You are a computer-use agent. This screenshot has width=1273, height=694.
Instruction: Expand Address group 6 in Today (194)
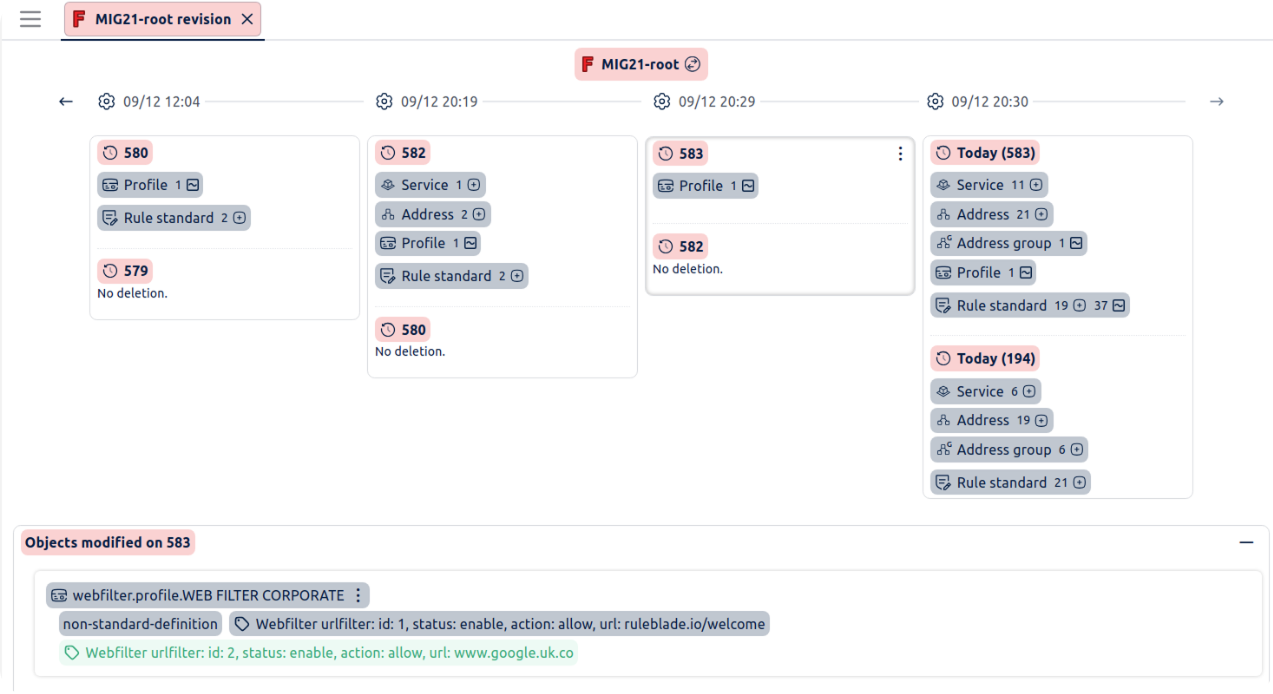(x=1077, y=450)
